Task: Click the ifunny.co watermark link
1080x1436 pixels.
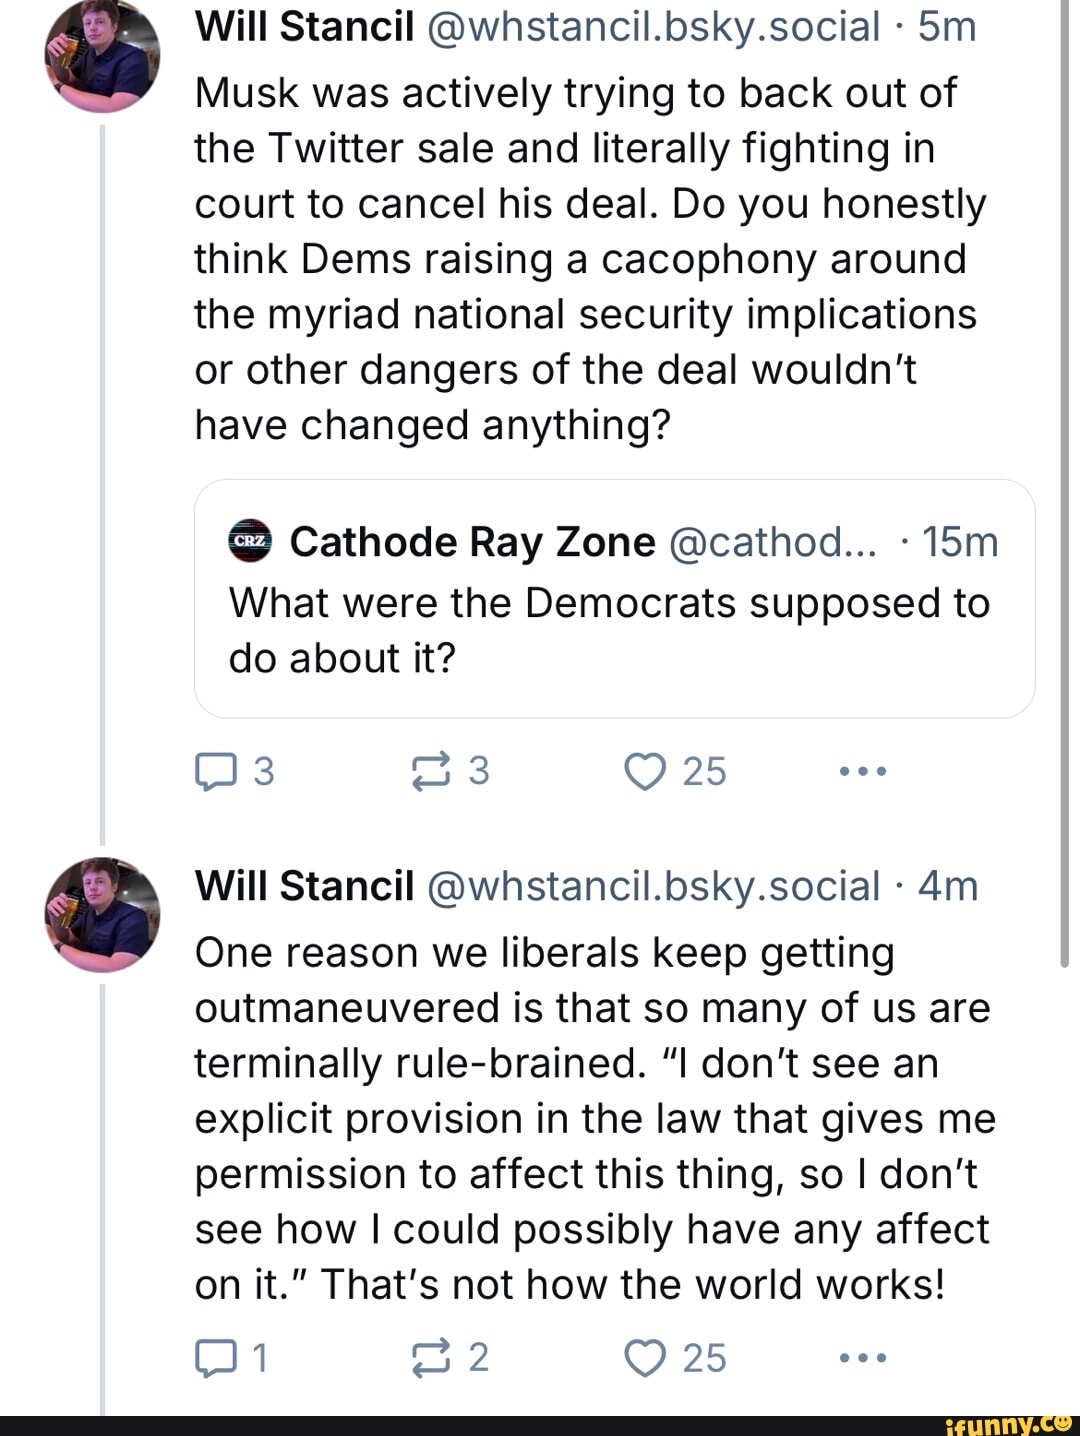Action: pos(1003,1421)
